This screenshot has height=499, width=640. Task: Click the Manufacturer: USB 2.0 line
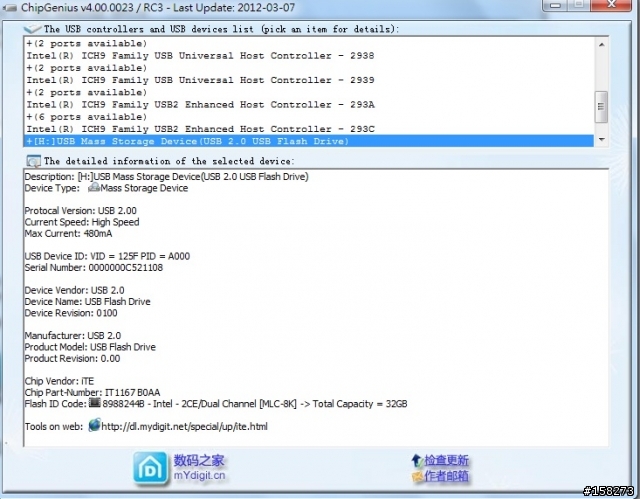pos(73,336)
